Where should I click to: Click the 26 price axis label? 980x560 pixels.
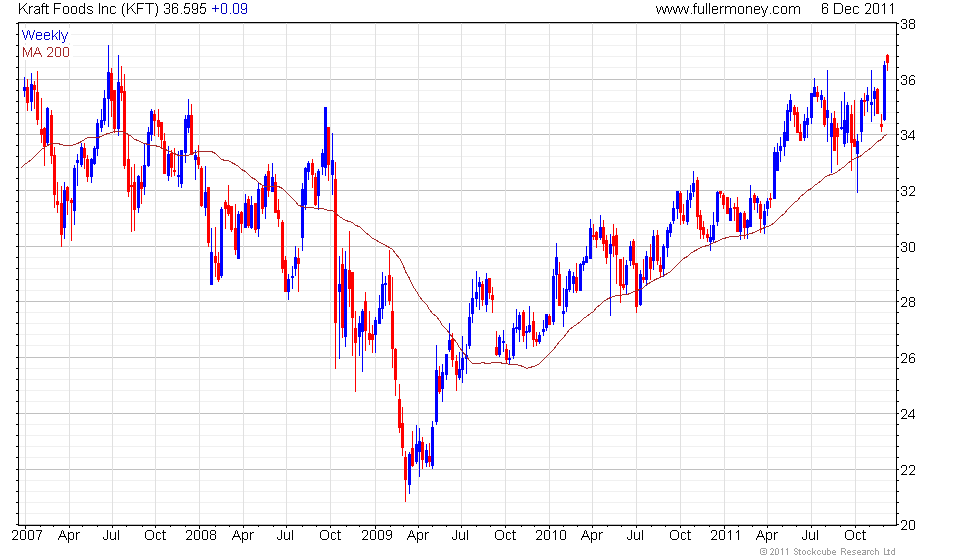pyautogui.click(x=908, y=358)
